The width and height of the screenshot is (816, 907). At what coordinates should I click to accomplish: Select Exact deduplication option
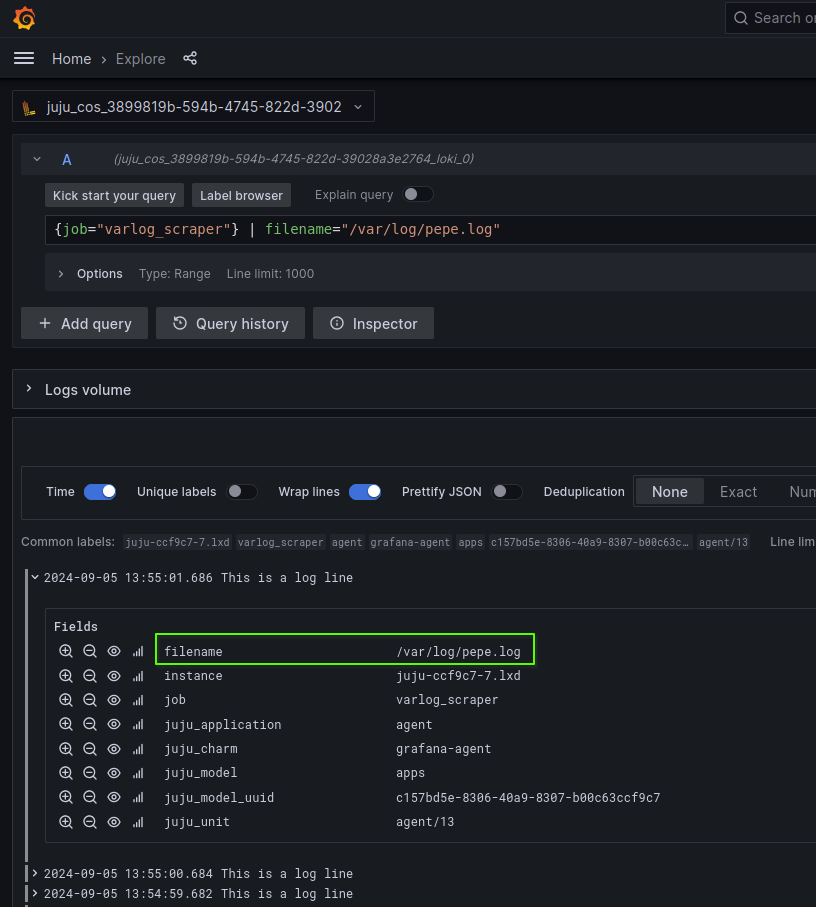point(738,491)
